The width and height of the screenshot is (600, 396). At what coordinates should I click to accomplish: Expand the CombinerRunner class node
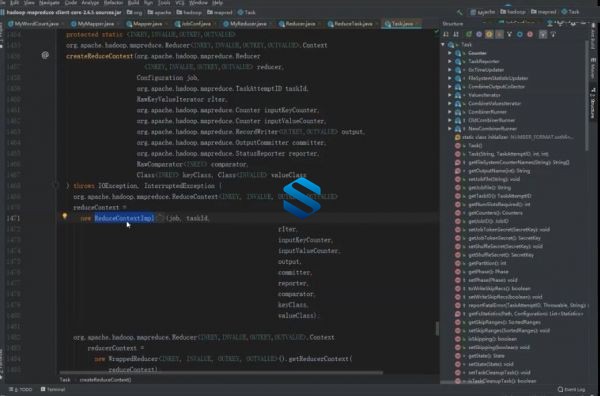pyautogui.click(x=450, y=112)
